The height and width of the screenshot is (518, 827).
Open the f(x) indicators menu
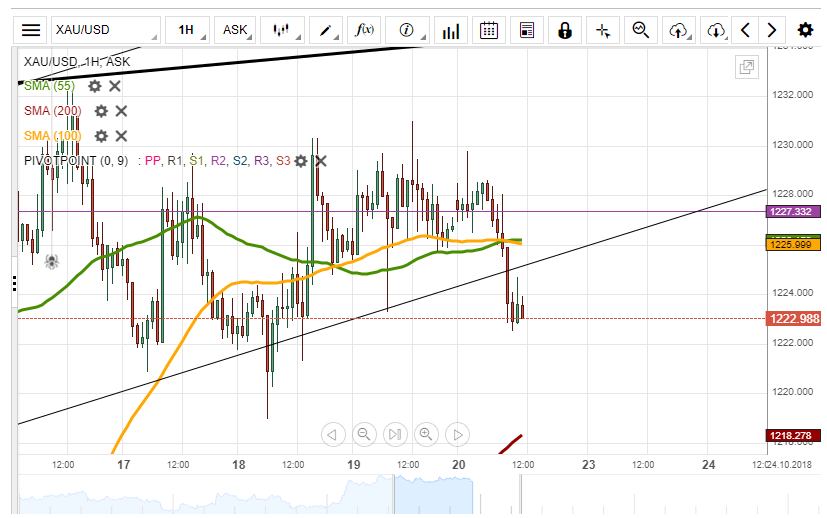364,30
